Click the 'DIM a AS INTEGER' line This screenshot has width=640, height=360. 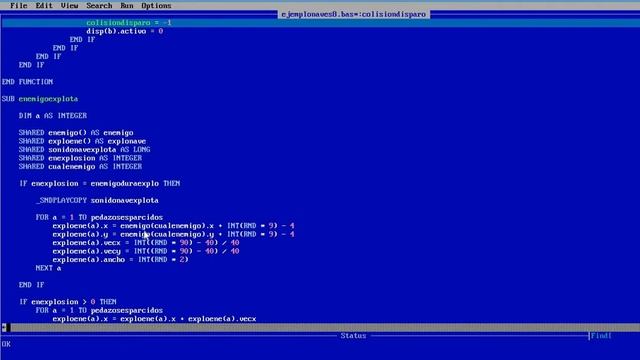pos(53,116)
